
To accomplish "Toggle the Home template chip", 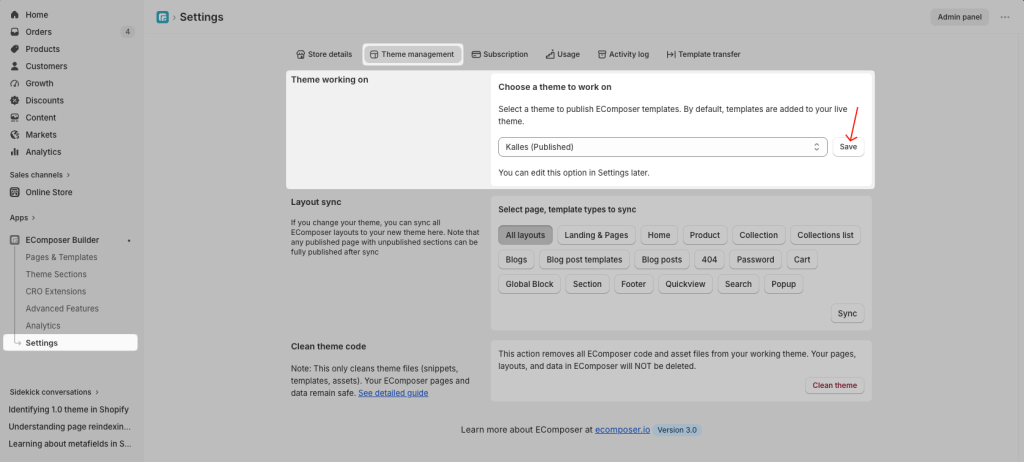I will 659,235.
